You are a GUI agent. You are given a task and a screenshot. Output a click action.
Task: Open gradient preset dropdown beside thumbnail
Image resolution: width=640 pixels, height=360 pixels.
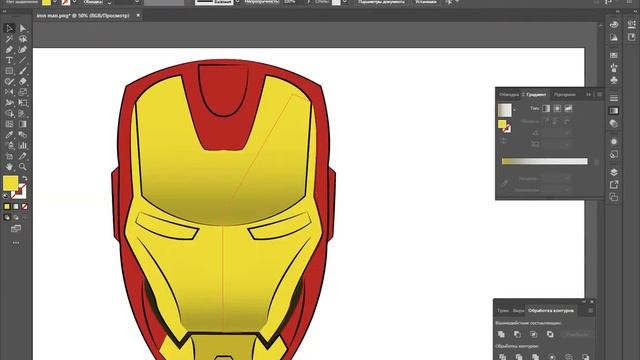coord(514,110)
